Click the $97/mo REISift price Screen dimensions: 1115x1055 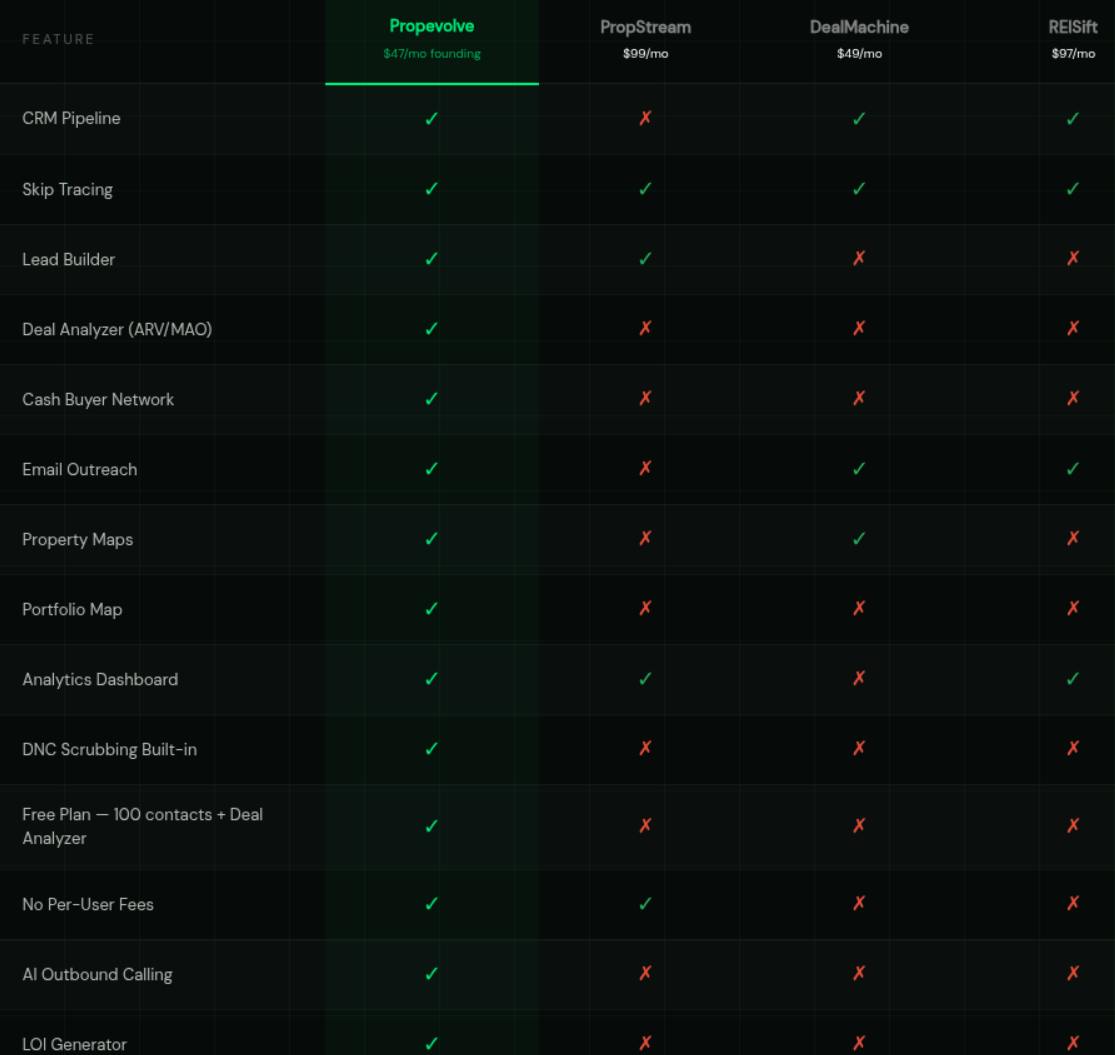pyautogui.click(x=1073, y=53)
